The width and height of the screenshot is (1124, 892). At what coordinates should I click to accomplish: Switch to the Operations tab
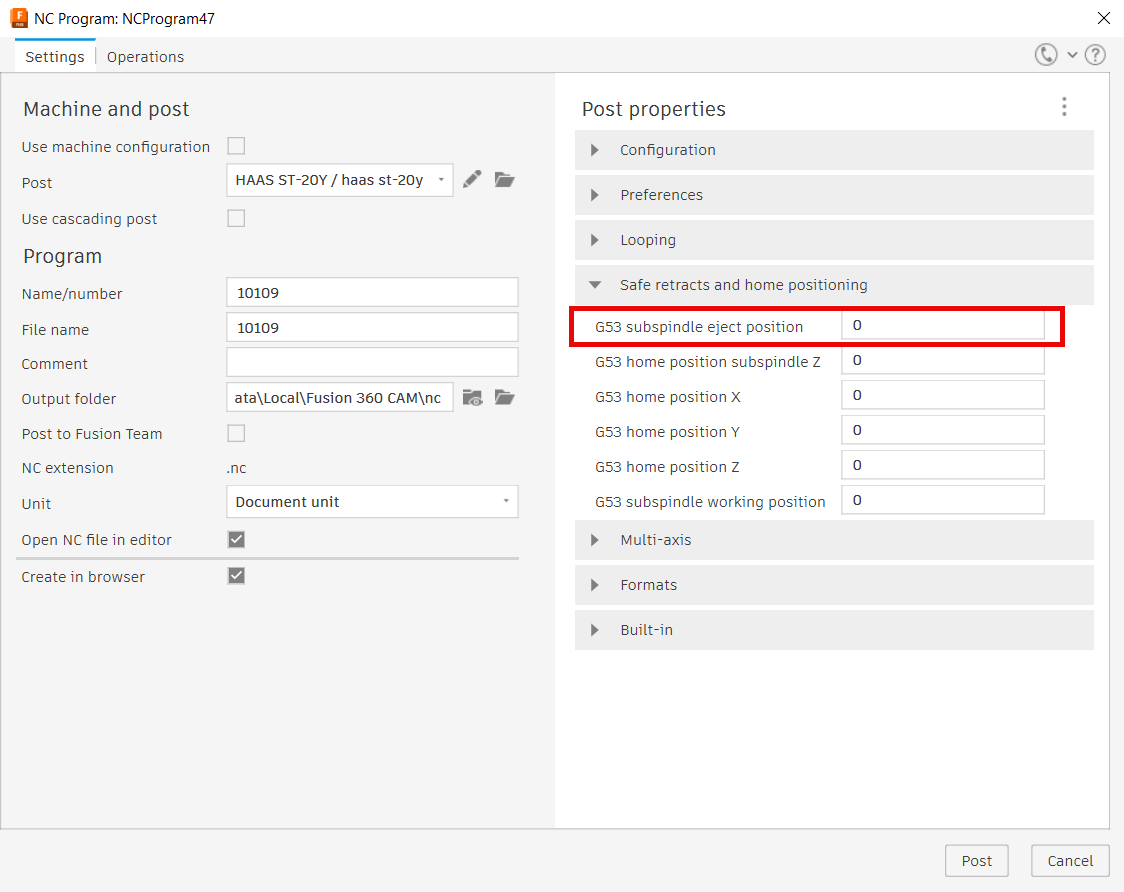pos(145,57)
